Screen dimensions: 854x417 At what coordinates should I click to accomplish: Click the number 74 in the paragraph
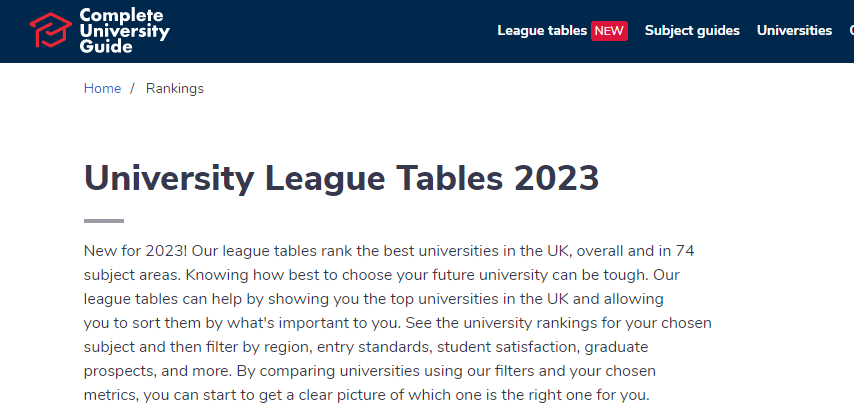685,251
